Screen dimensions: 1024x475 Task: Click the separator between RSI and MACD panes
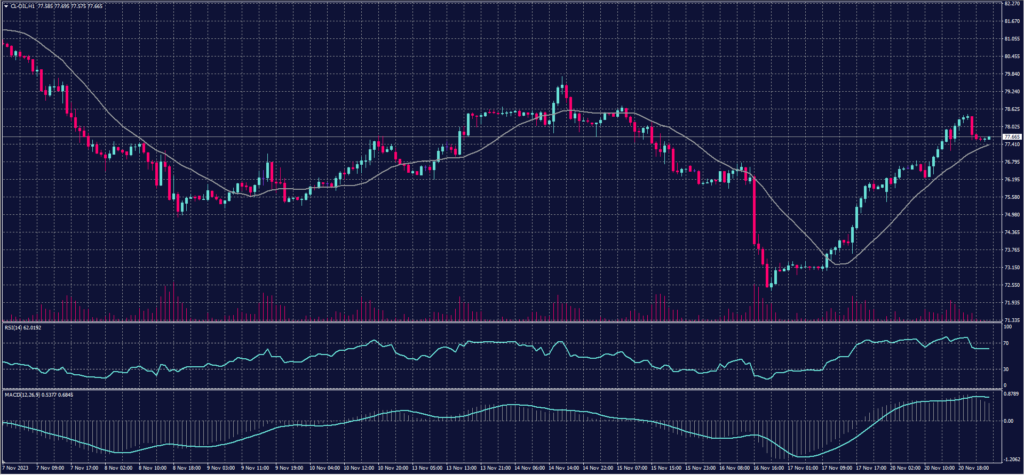click(x=500, y=388)
